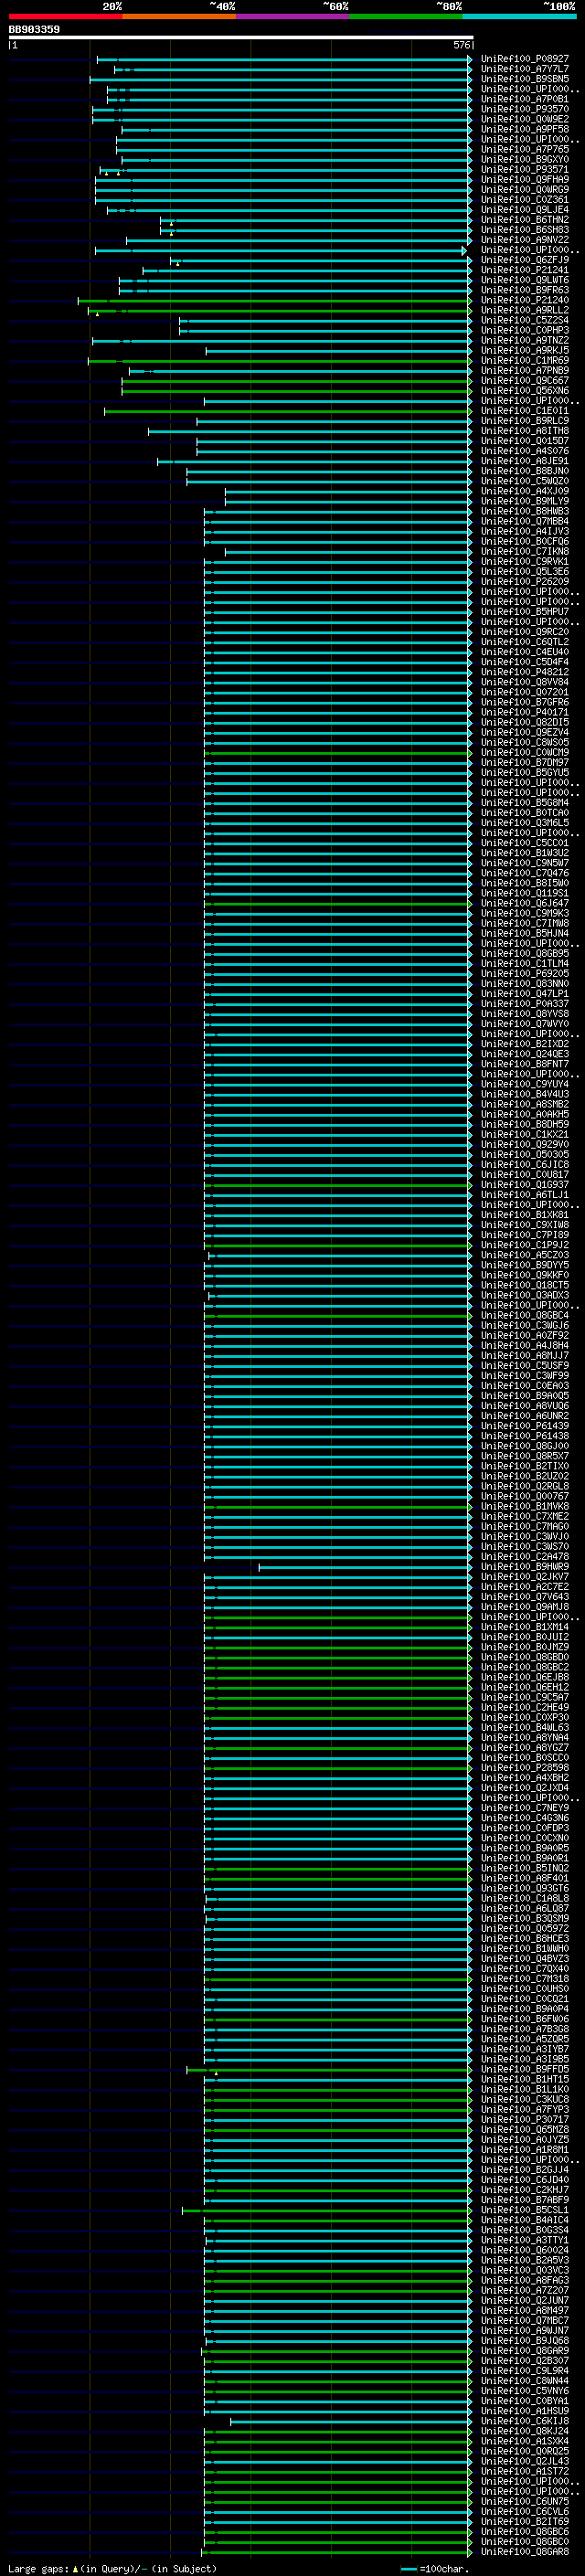Select hit UniRef100_P93570
This screenshot has height=2576, width=585.
[525, 109]
